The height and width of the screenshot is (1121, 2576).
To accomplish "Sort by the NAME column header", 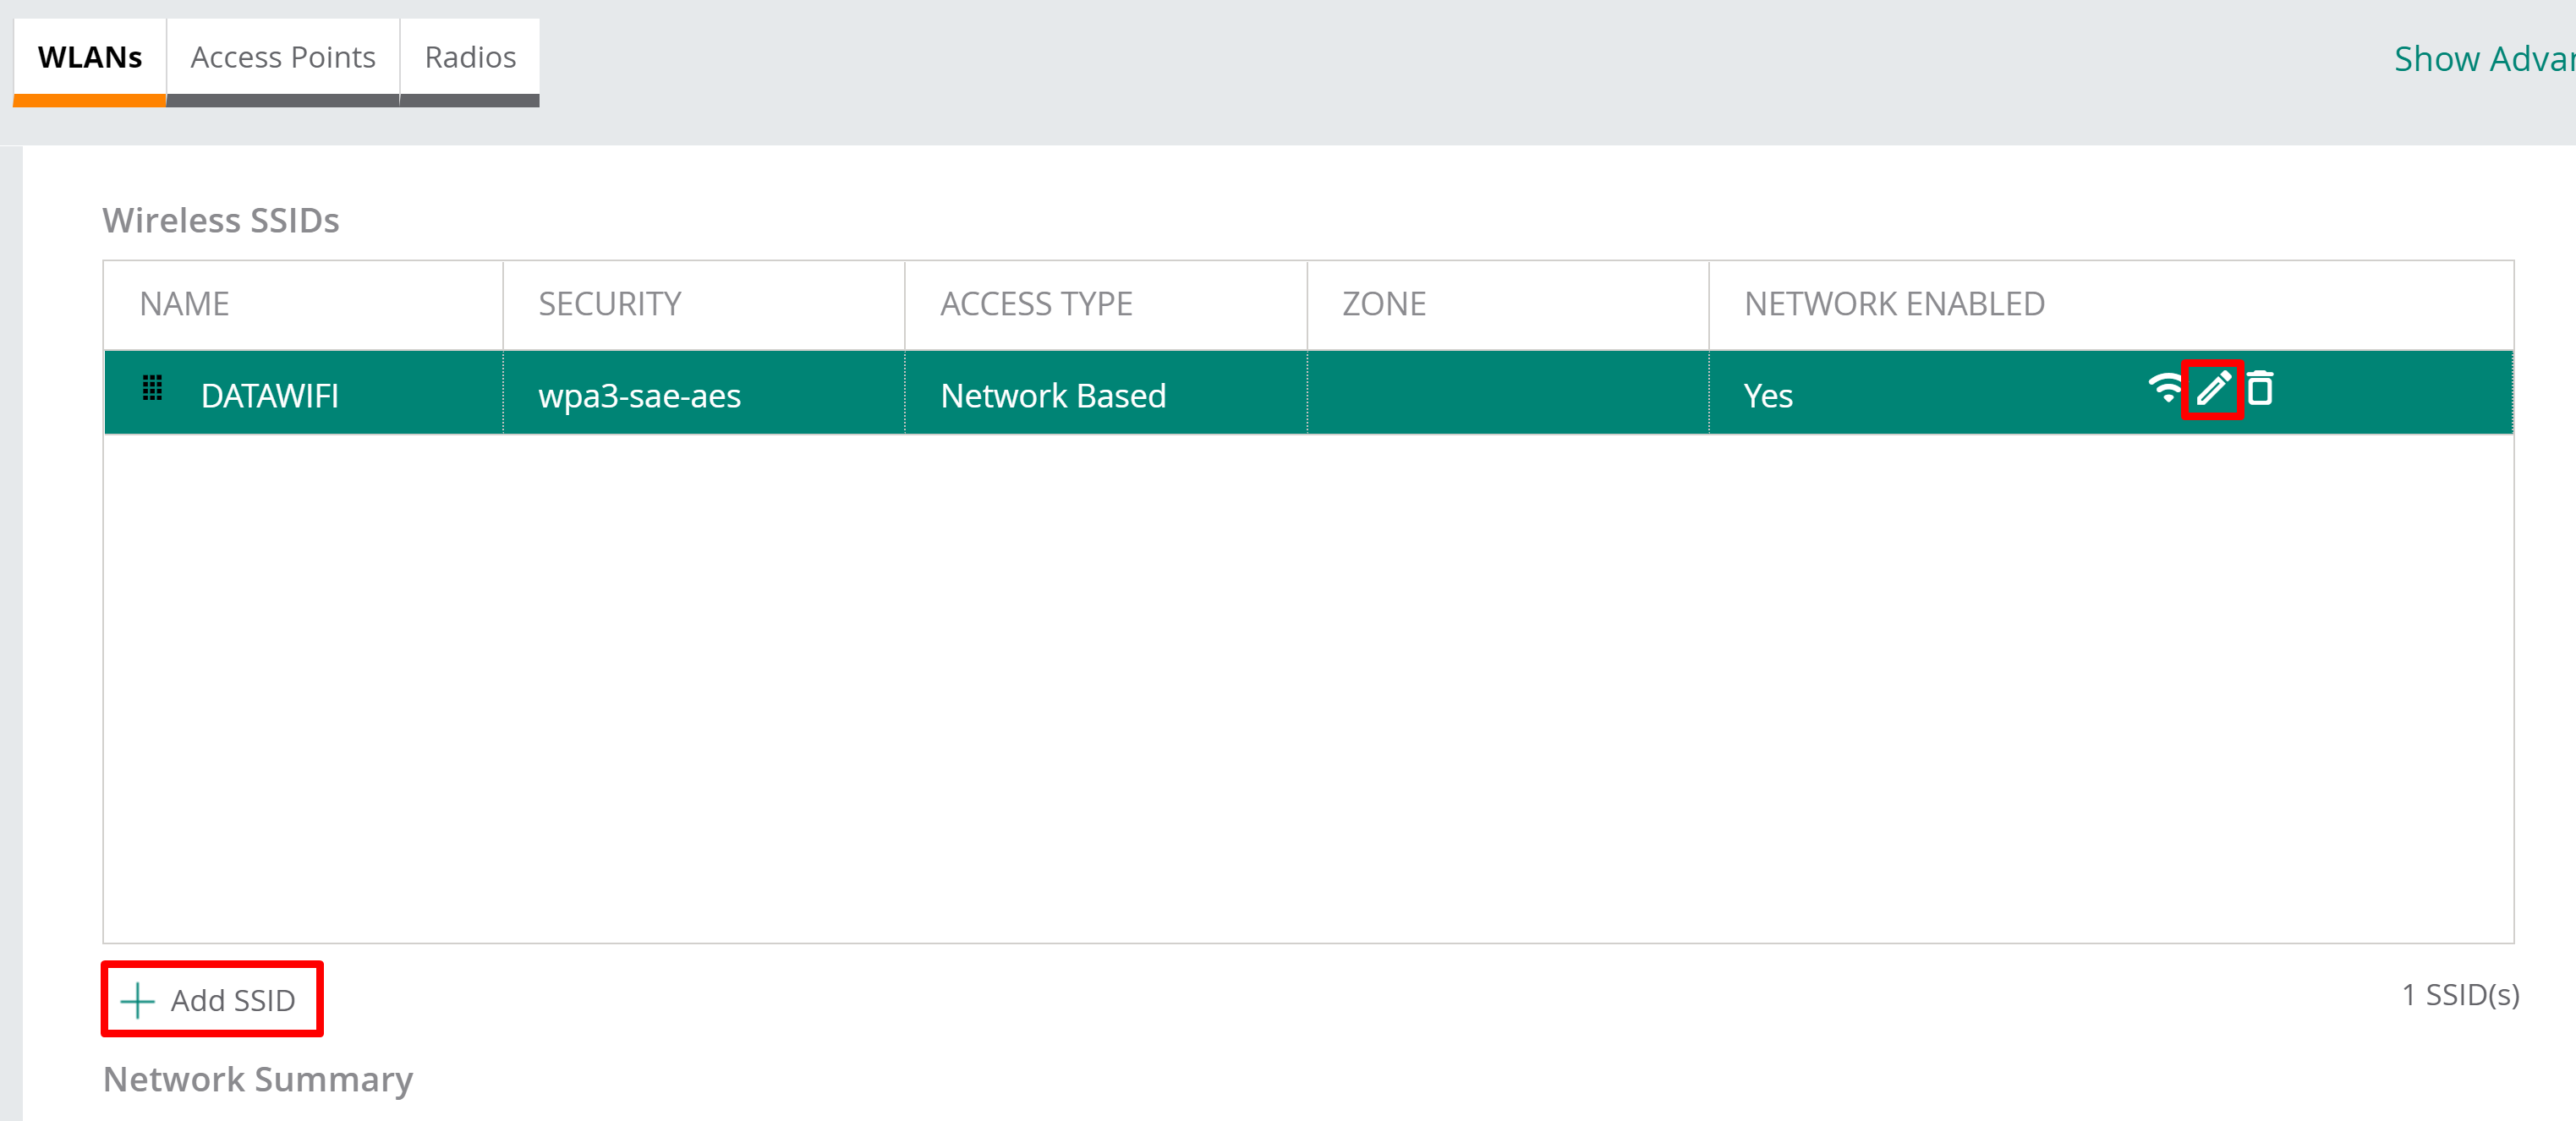I will (185, 304).
